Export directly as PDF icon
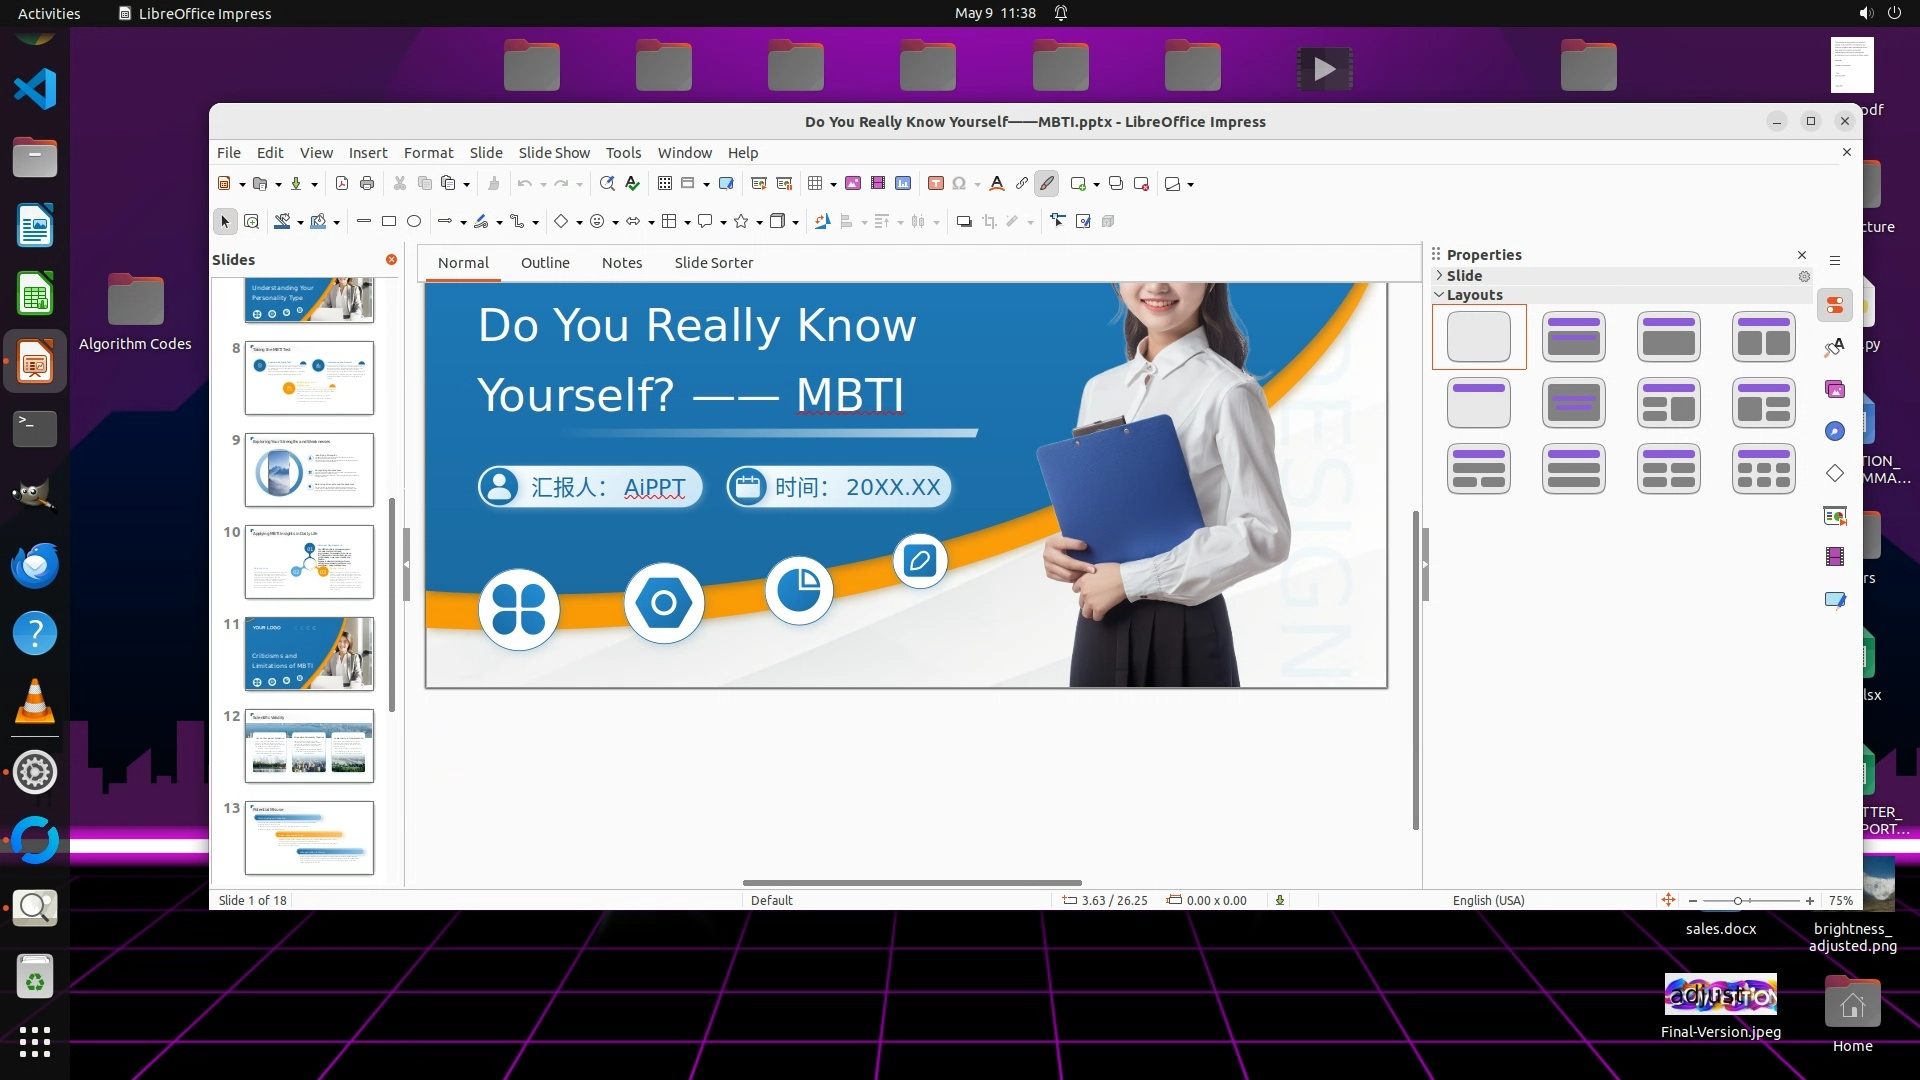Image resolution: width=1920 pixels, height=1080 pixels. click(x=342, y=184)
